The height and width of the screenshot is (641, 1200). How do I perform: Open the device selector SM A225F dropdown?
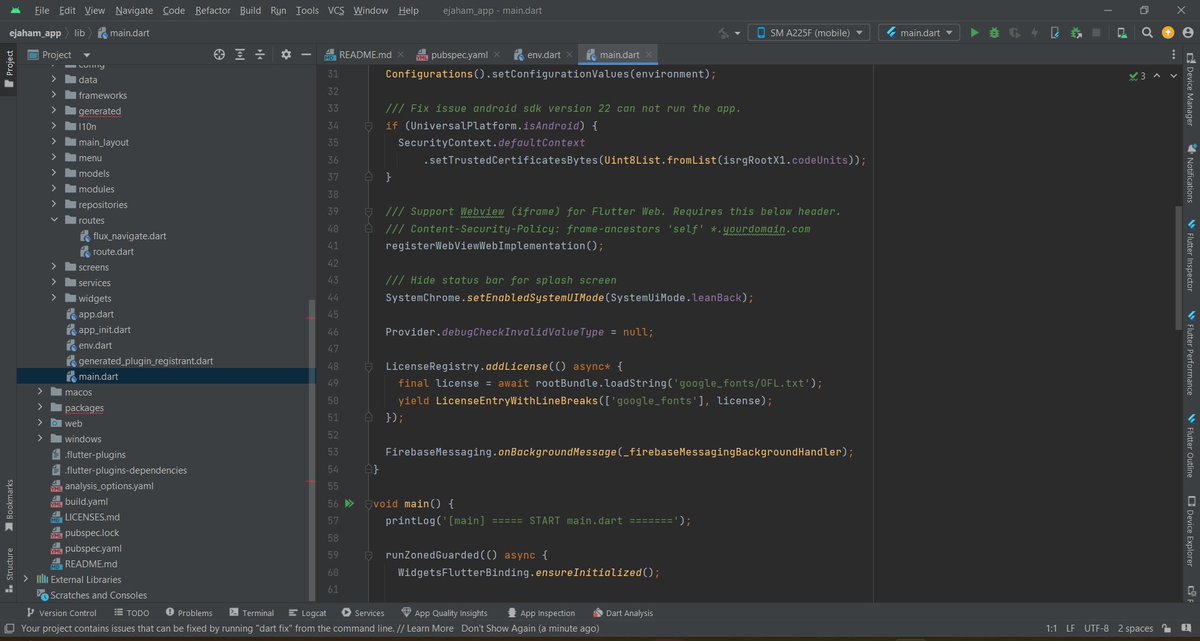coord(810,33)
